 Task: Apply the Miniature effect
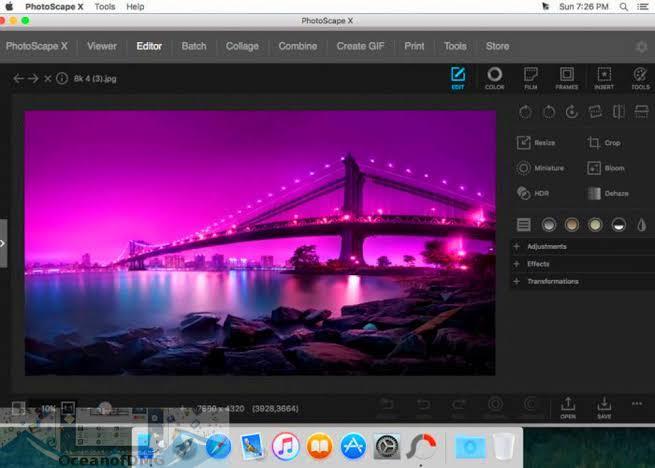pos(540,168)
